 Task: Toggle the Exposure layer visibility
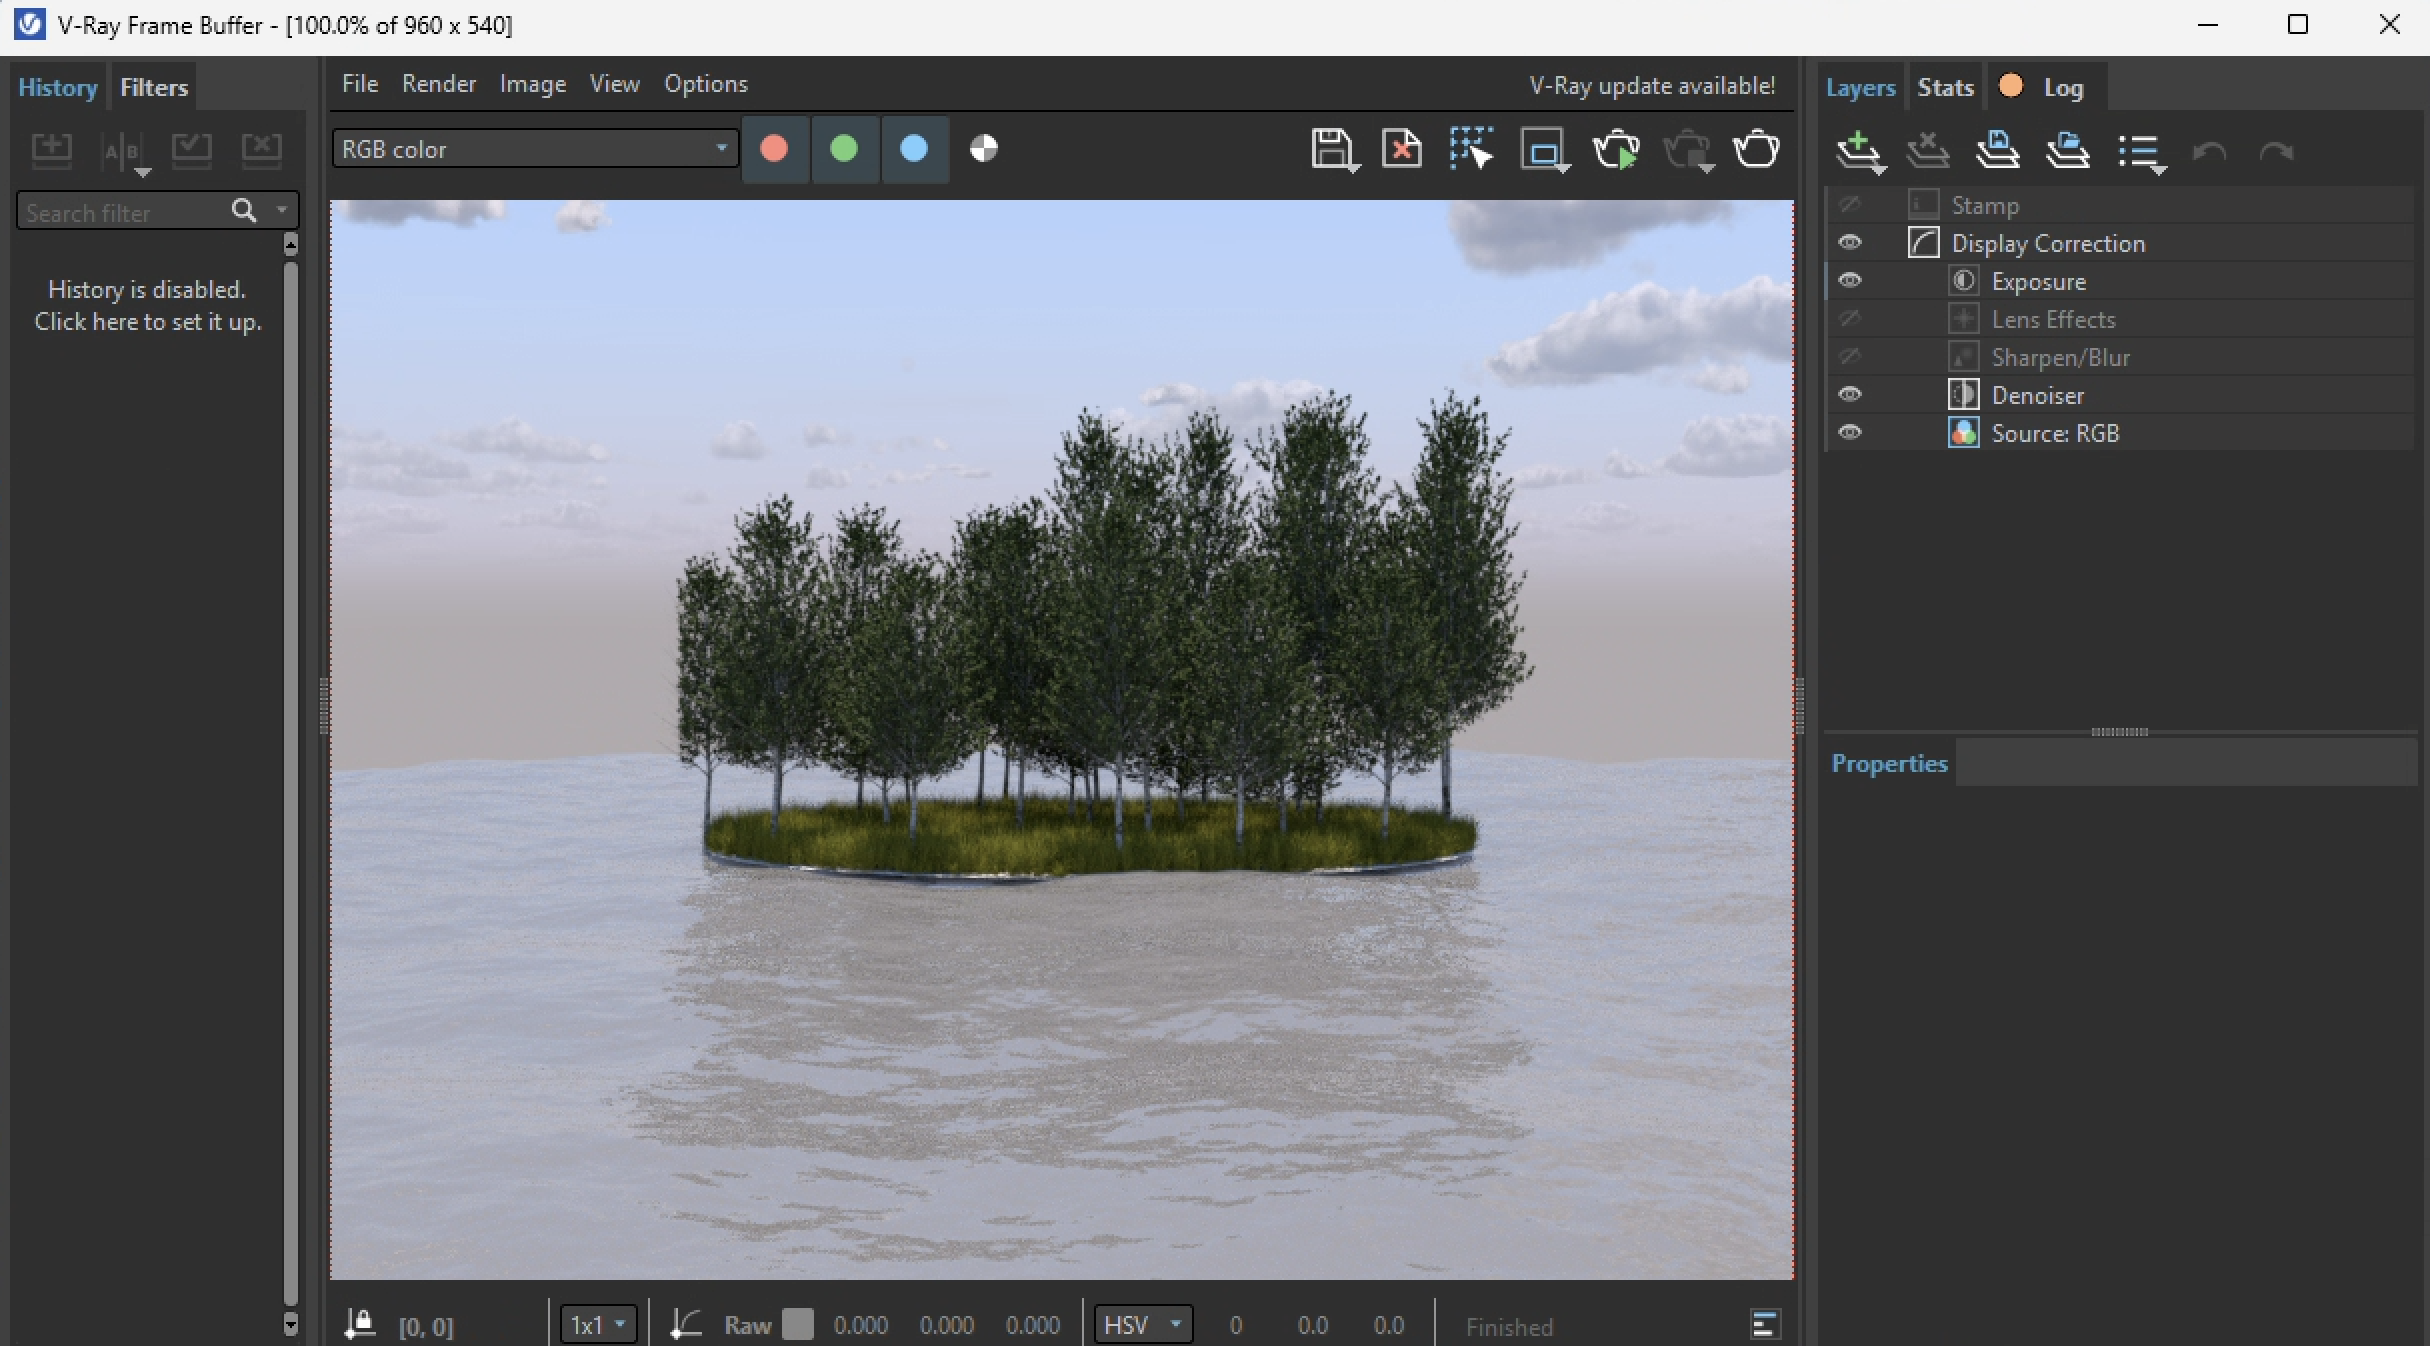[x=1850, y=281]
